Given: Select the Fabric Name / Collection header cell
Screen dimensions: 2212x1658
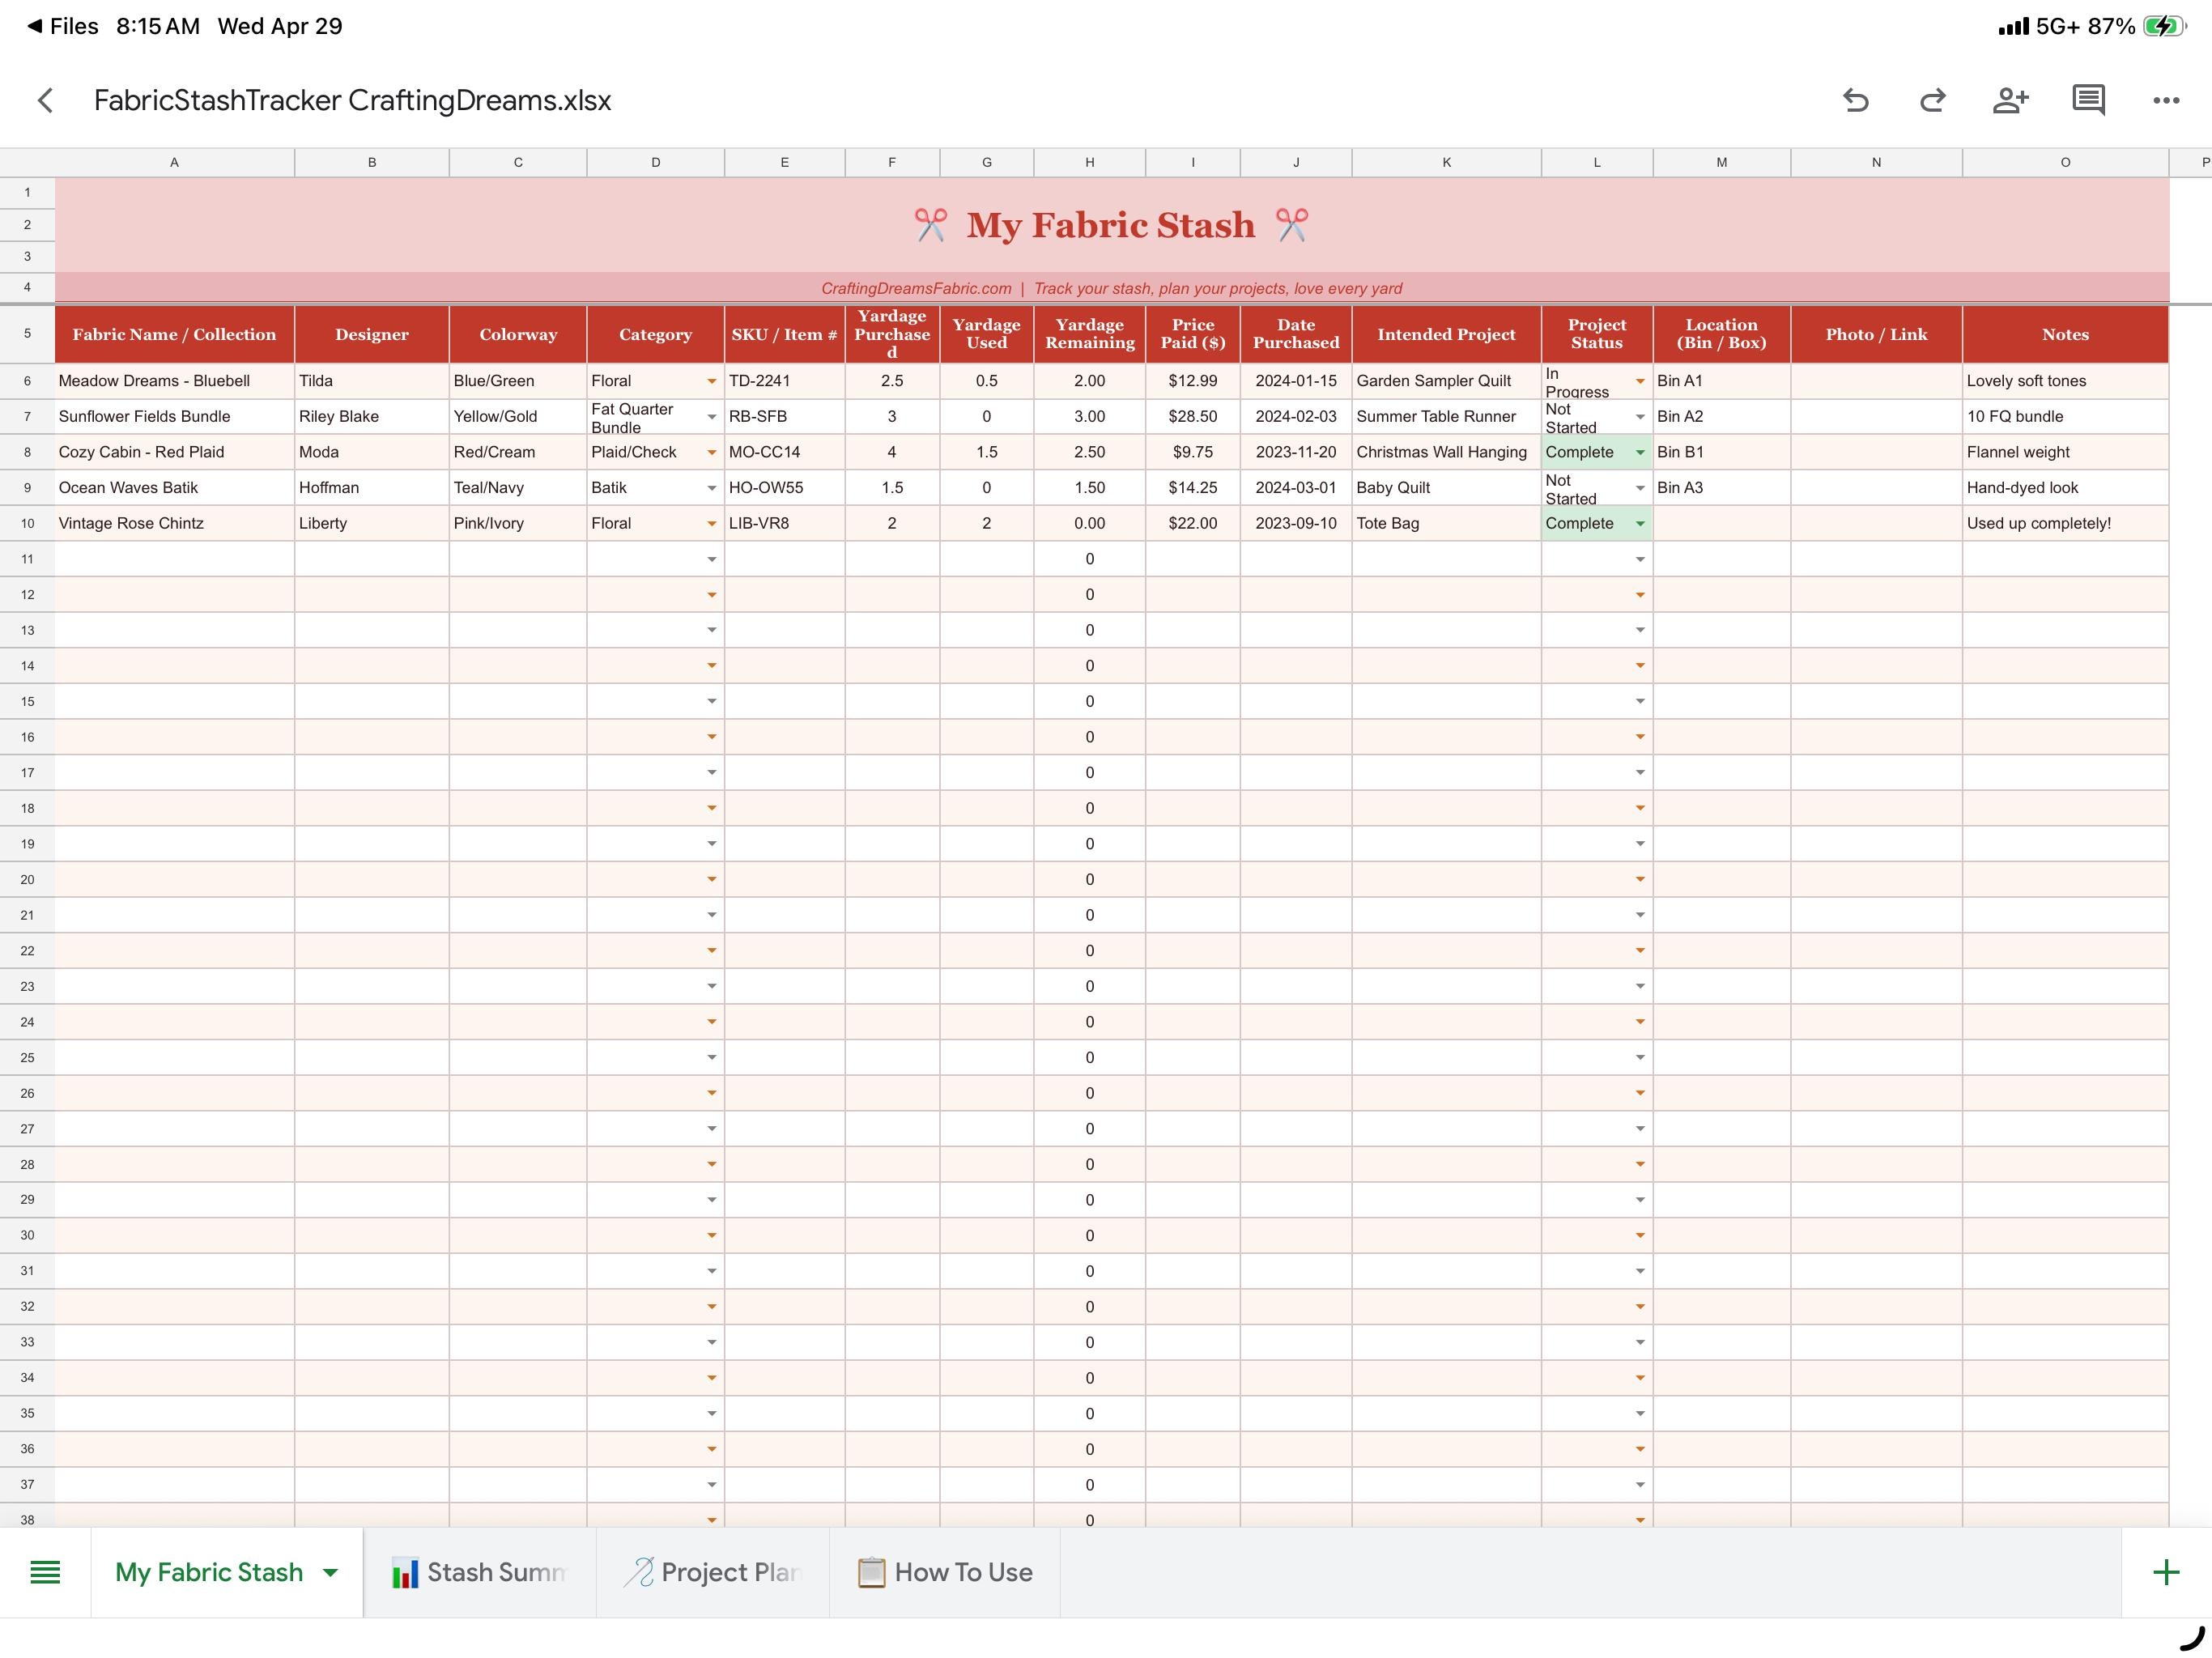Looking at the screenshot, I should coord(174,334).
